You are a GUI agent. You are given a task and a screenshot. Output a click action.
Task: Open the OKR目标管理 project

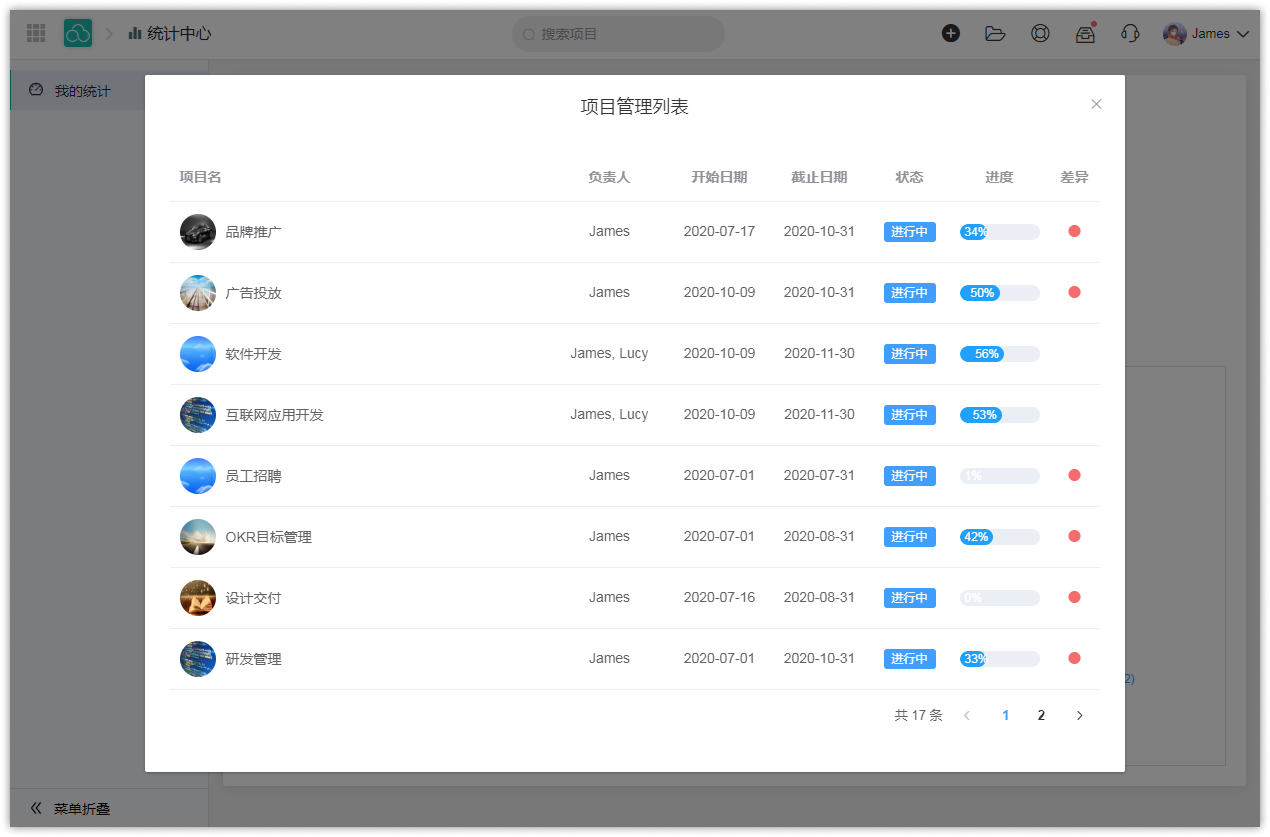tap(268, 537)
